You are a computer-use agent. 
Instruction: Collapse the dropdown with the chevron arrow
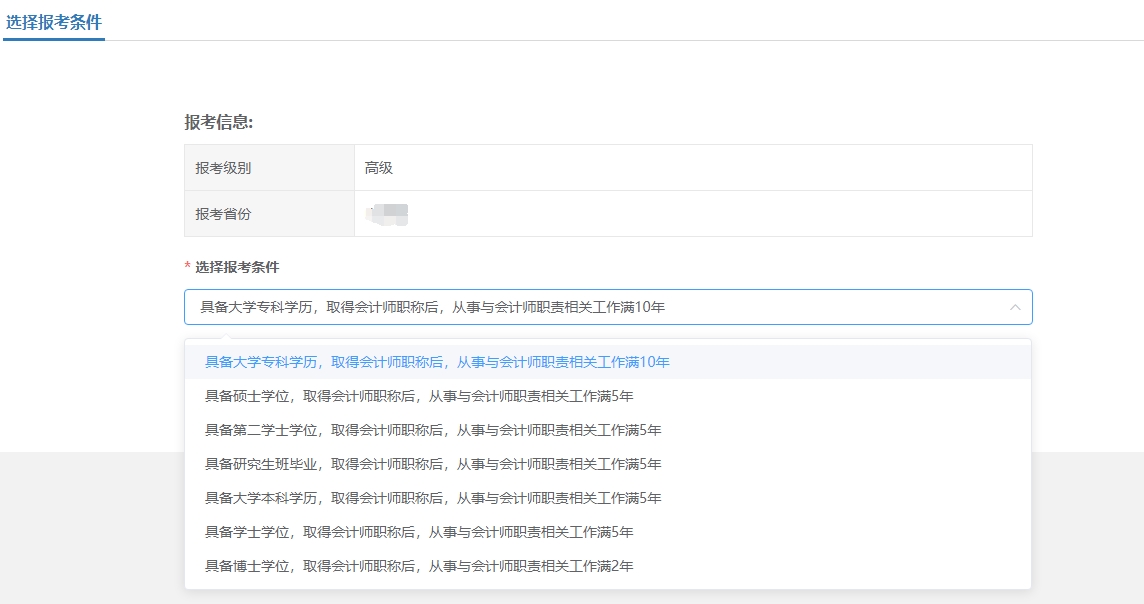(1014, 307)
